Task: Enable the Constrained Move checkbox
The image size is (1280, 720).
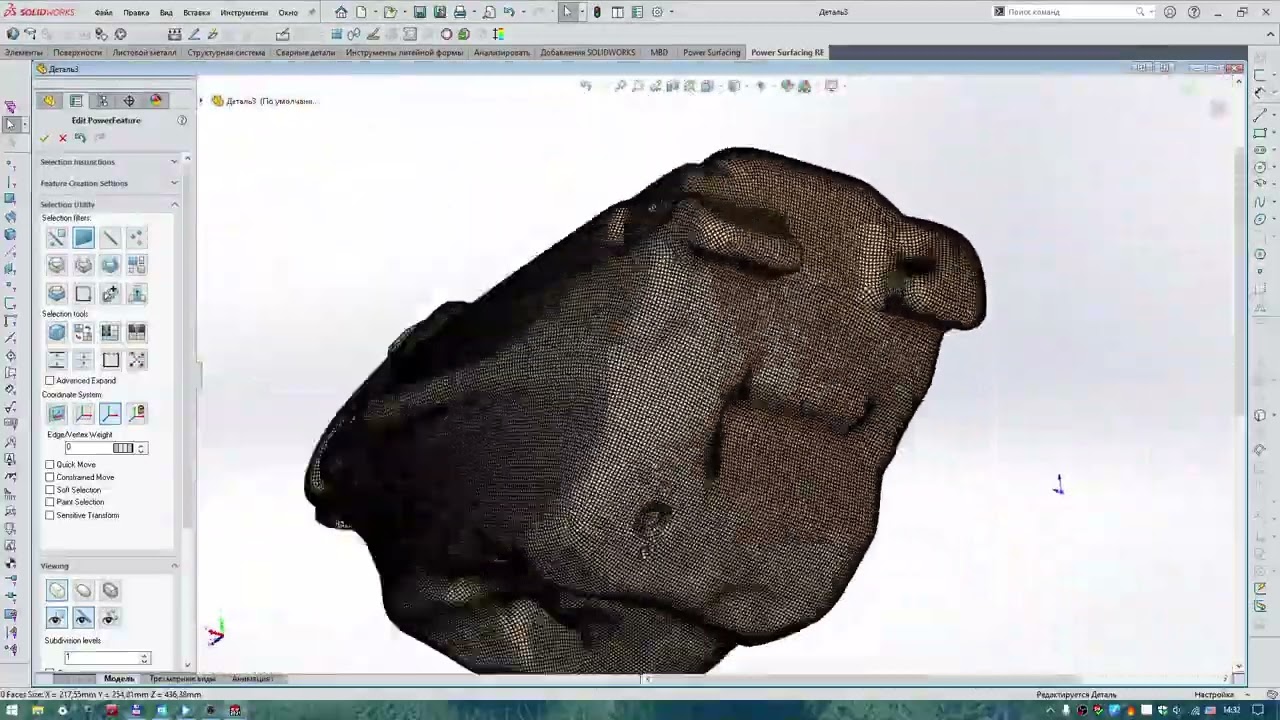Action: coord(50,477)
